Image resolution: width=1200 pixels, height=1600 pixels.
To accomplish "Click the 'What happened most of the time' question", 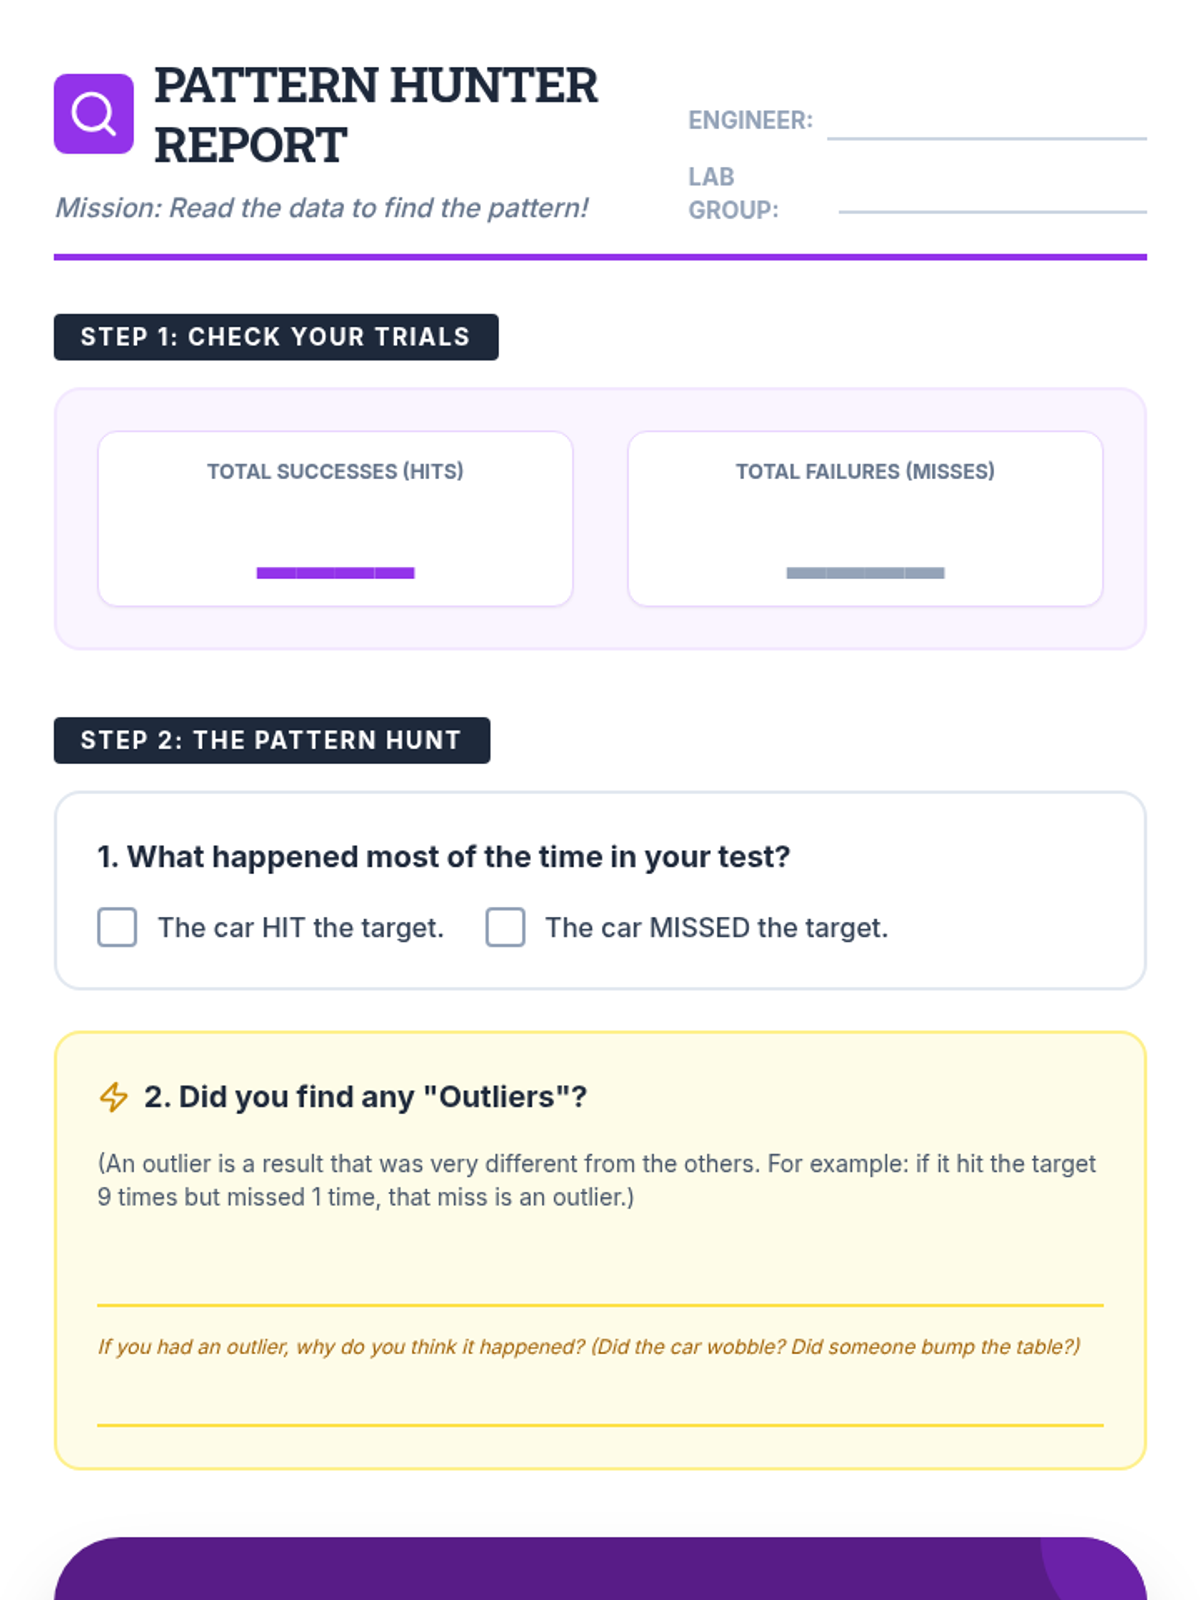I will pyautogui.click(x=444, y=857).
